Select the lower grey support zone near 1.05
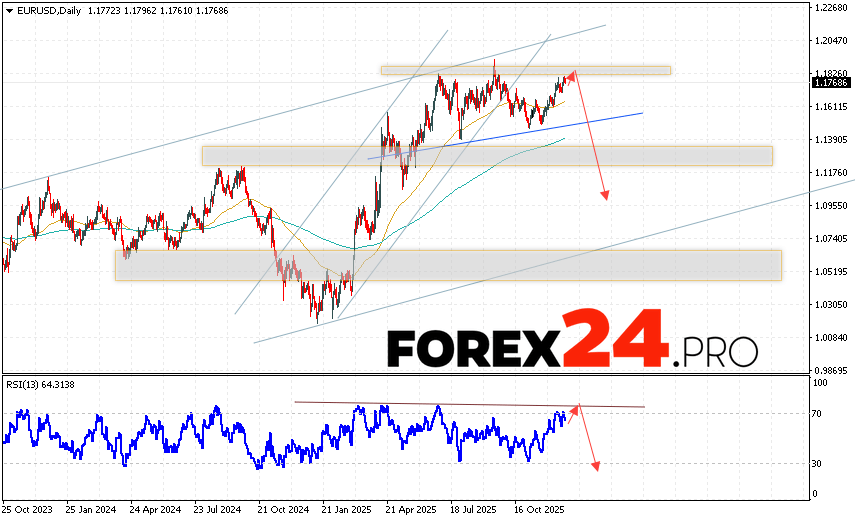This screenshot has width=855, height=521. point(448,265)
